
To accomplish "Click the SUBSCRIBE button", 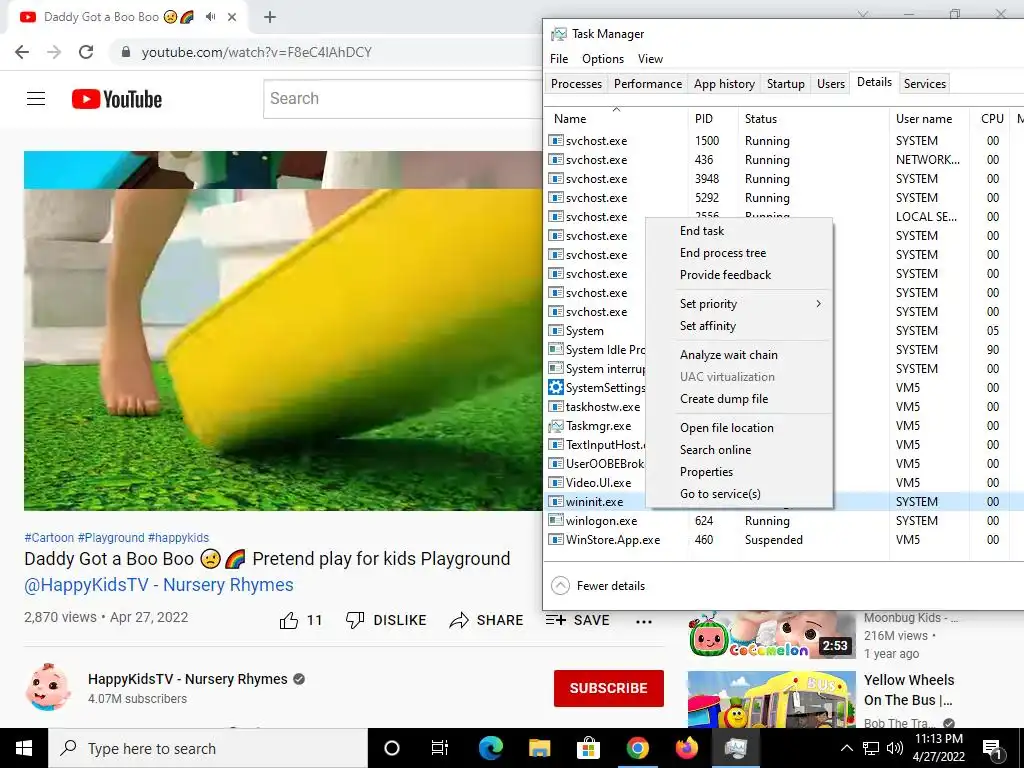I will tap(609, 688).
